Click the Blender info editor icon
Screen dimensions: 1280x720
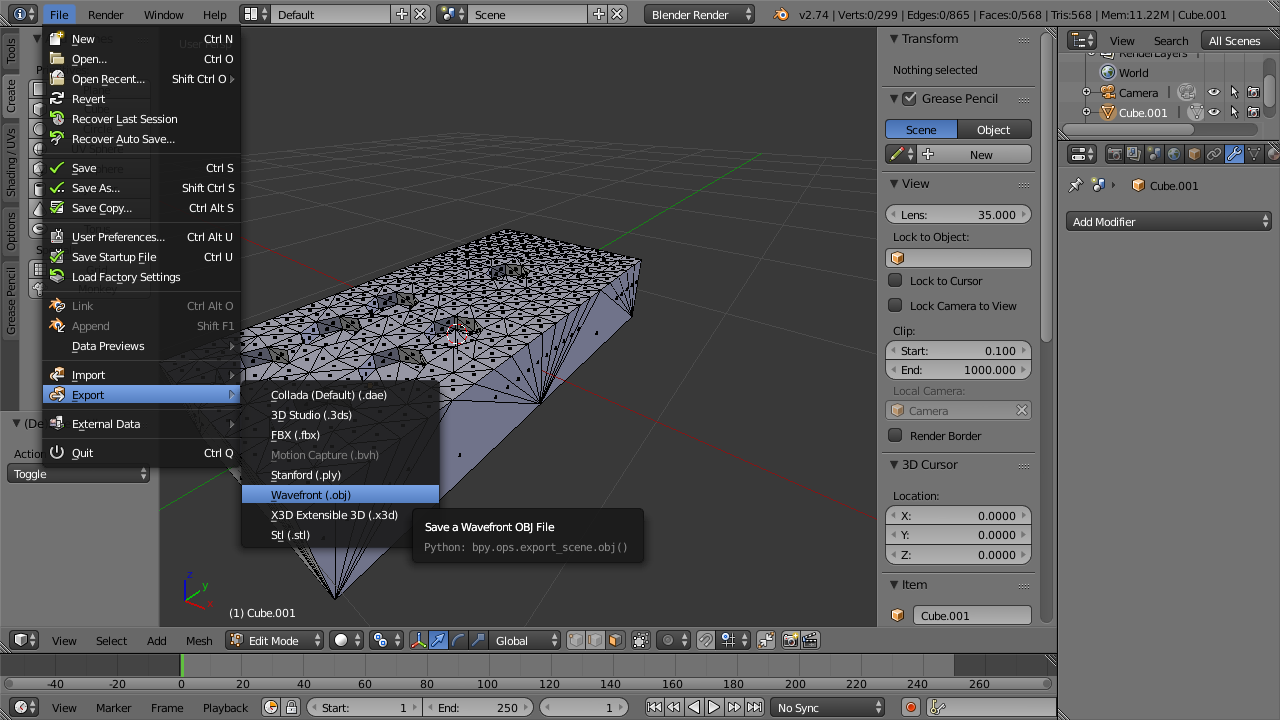18,14
